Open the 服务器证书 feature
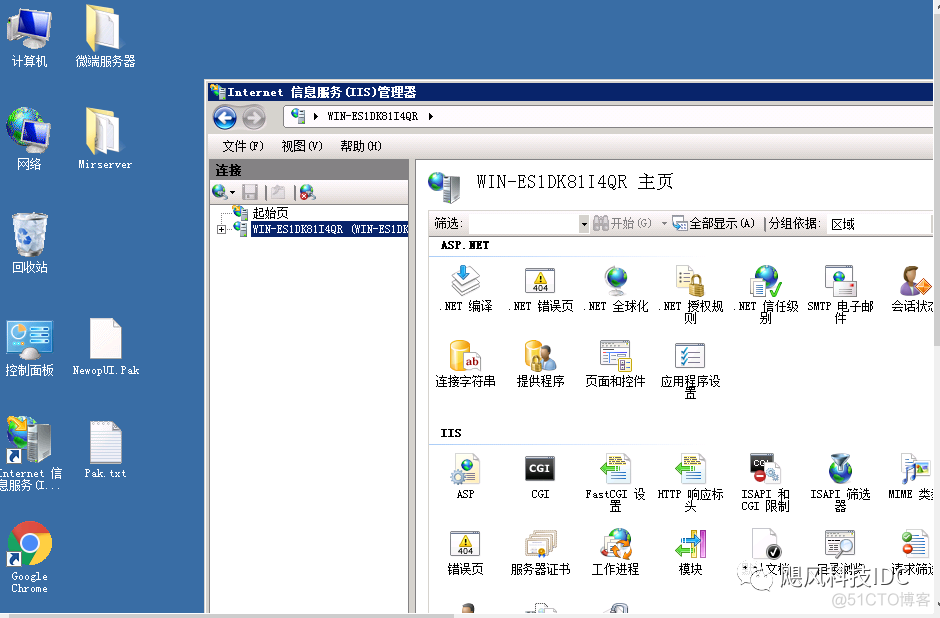The height and width of the screenshot is (618, 940). click(540, 544)
